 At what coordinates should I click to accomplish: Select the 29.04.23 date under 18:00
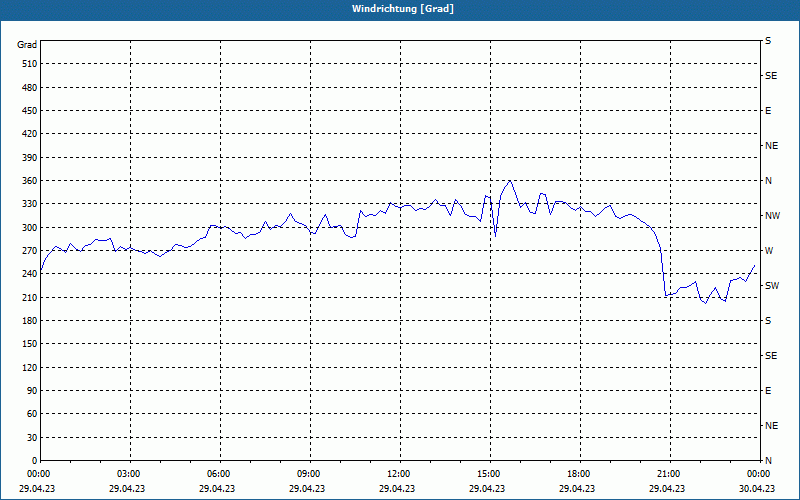click(577, 488)
